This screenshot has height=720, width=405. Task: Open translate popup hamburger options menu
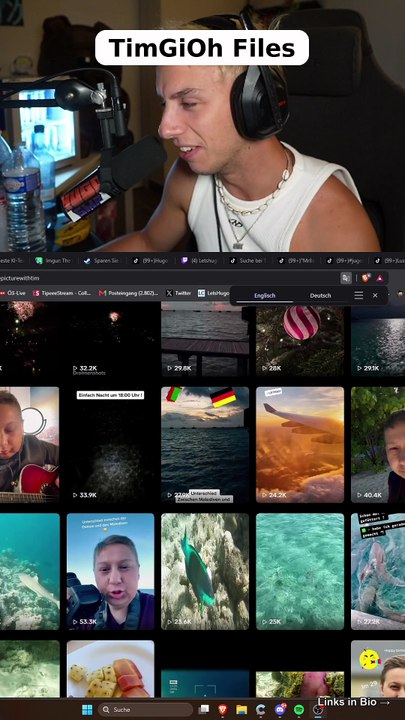359,295
